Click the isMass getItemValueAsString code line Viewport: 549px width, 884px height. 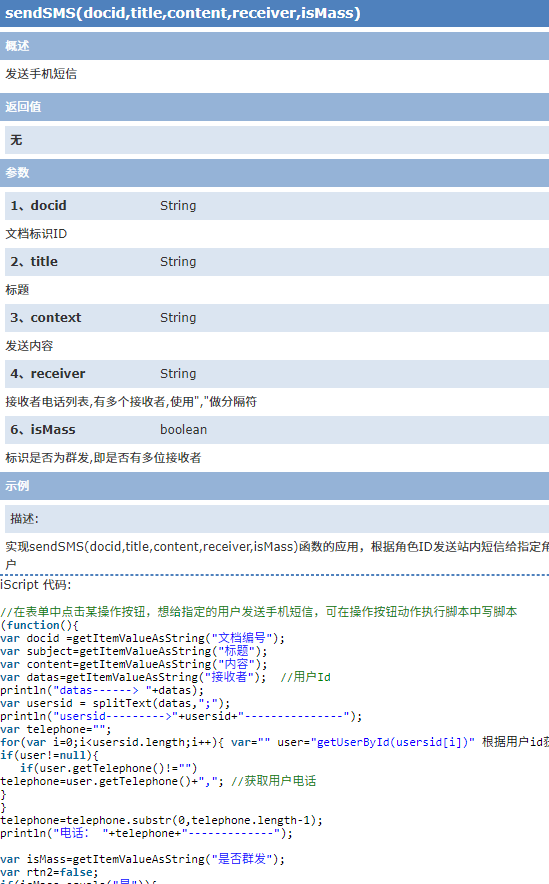tap(143, 859)
